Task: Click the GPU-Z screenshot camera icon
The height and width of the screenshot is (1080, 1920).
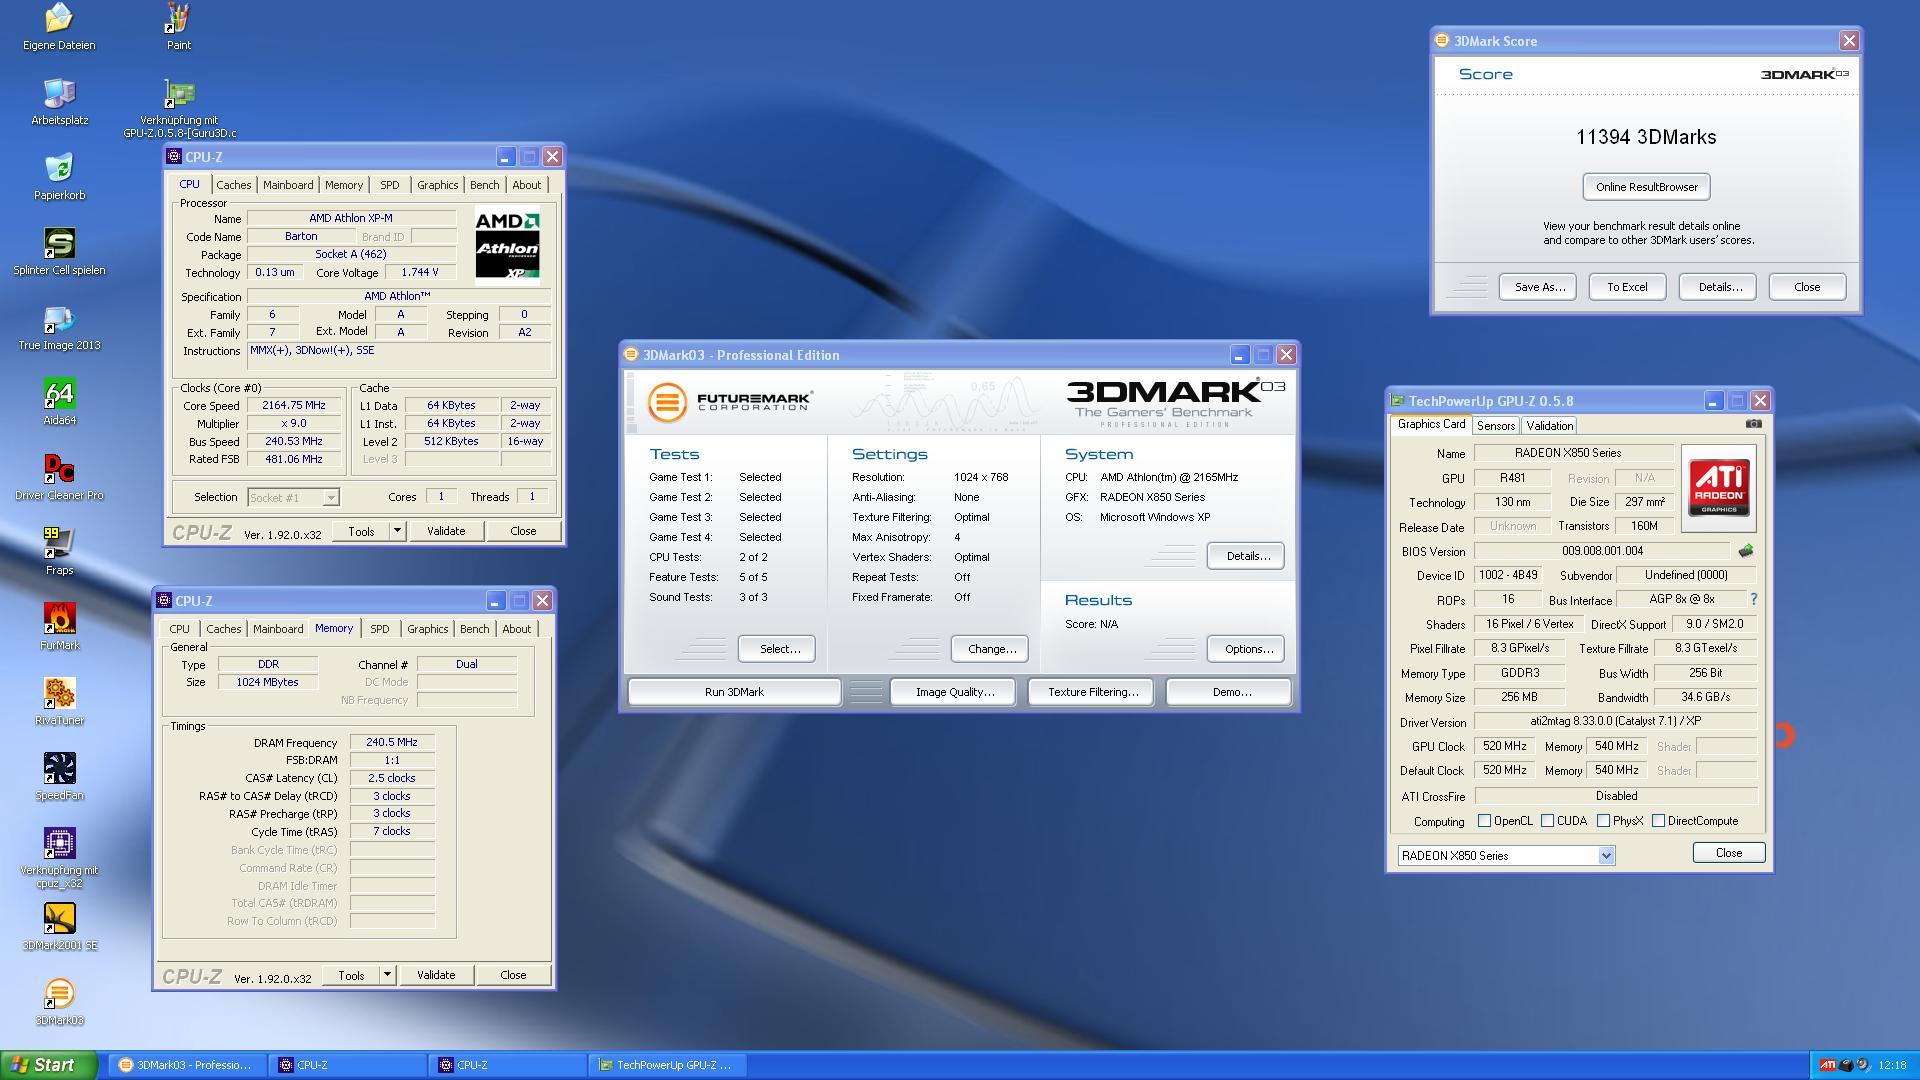Action: pyautogui.click(x=1753, y=424)
